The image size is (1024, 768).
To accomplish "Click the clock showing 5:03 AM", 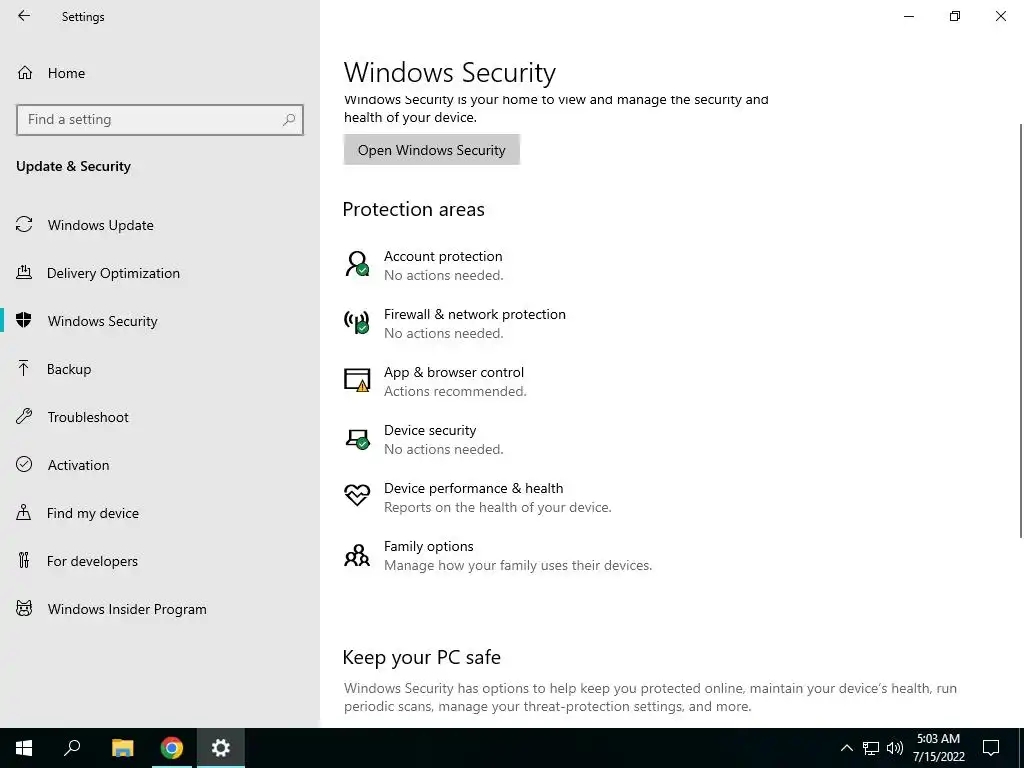I will click(938, 739).
